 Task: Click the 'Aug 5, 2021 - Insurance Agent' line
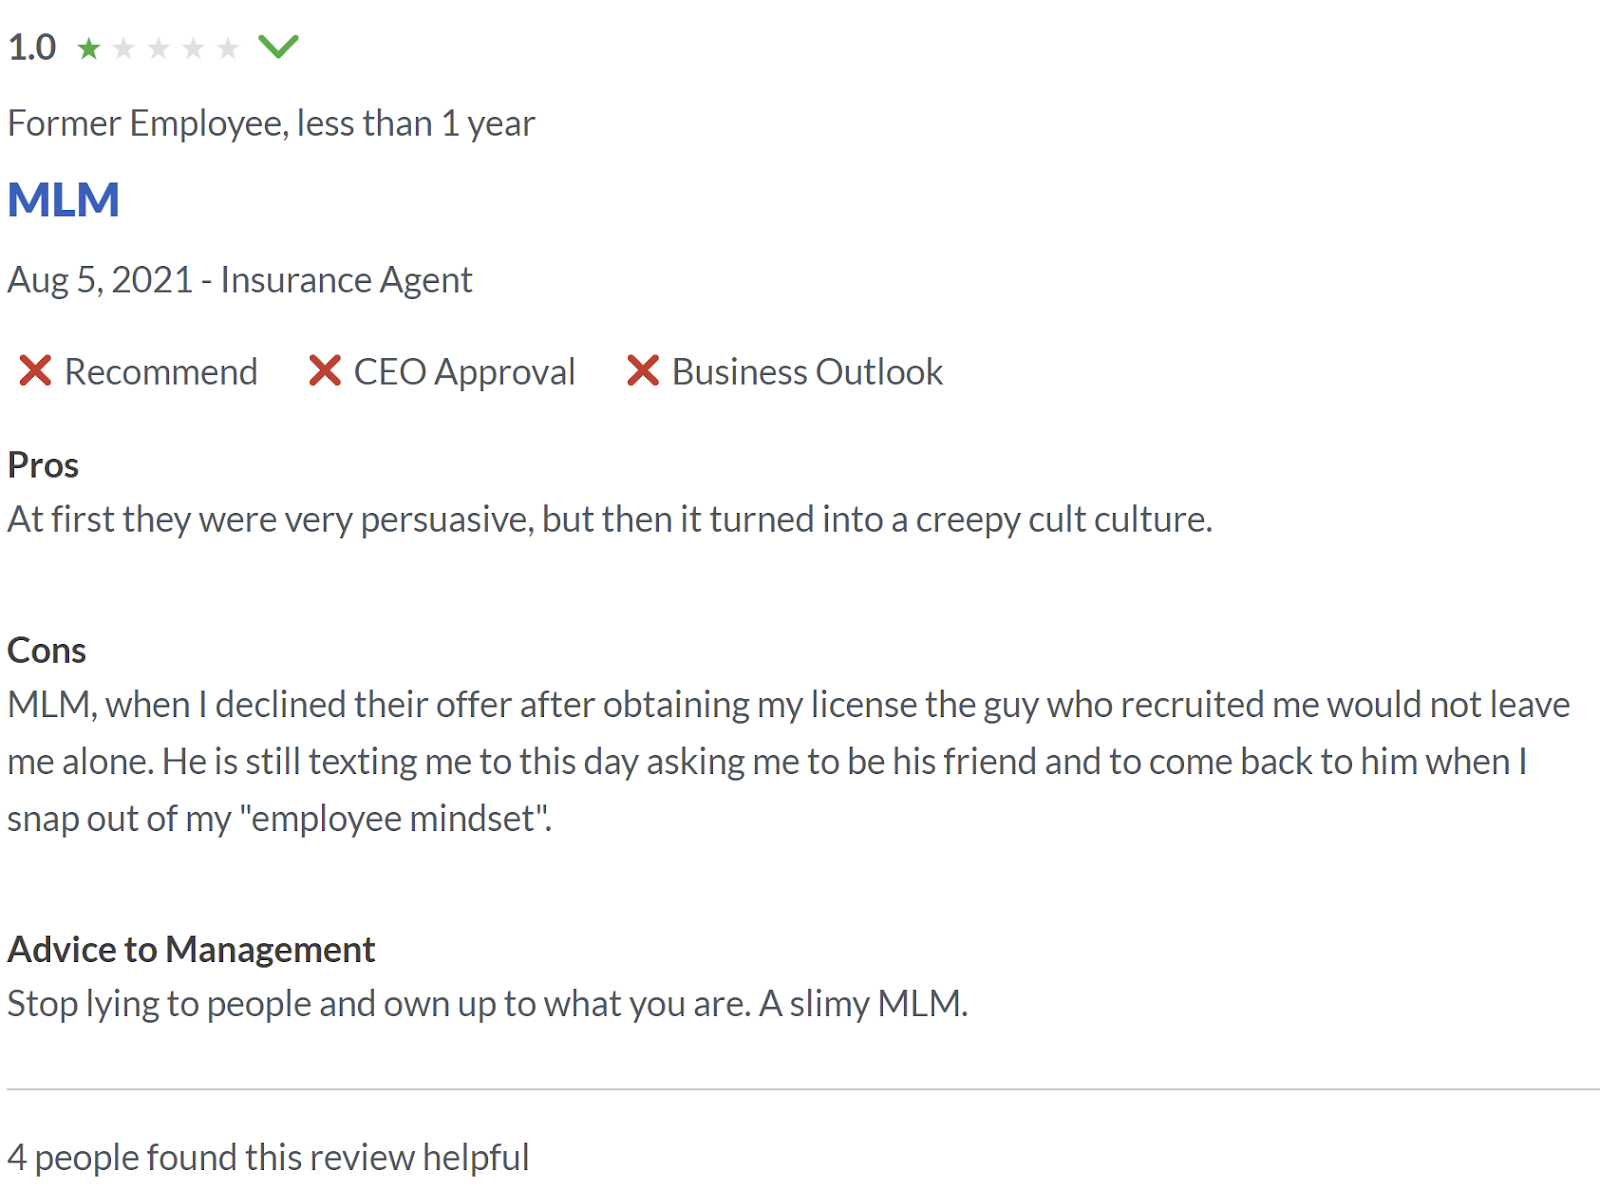[x=240, y=280]
